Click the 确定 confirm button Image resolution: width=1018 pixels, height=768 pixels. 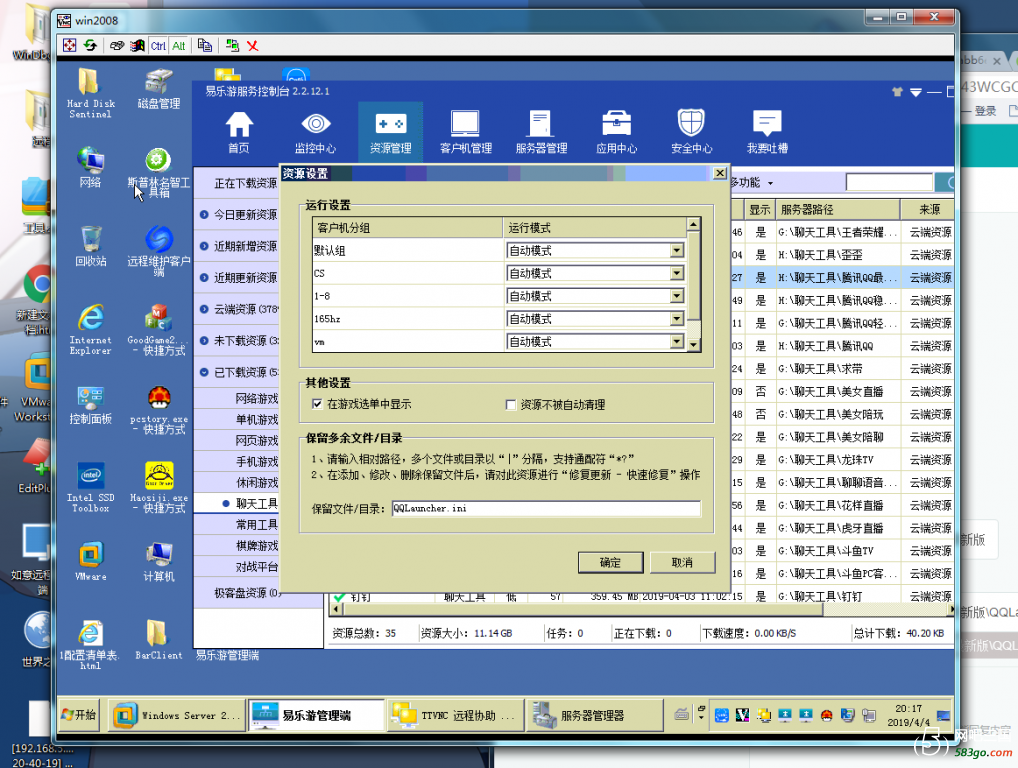610,562
